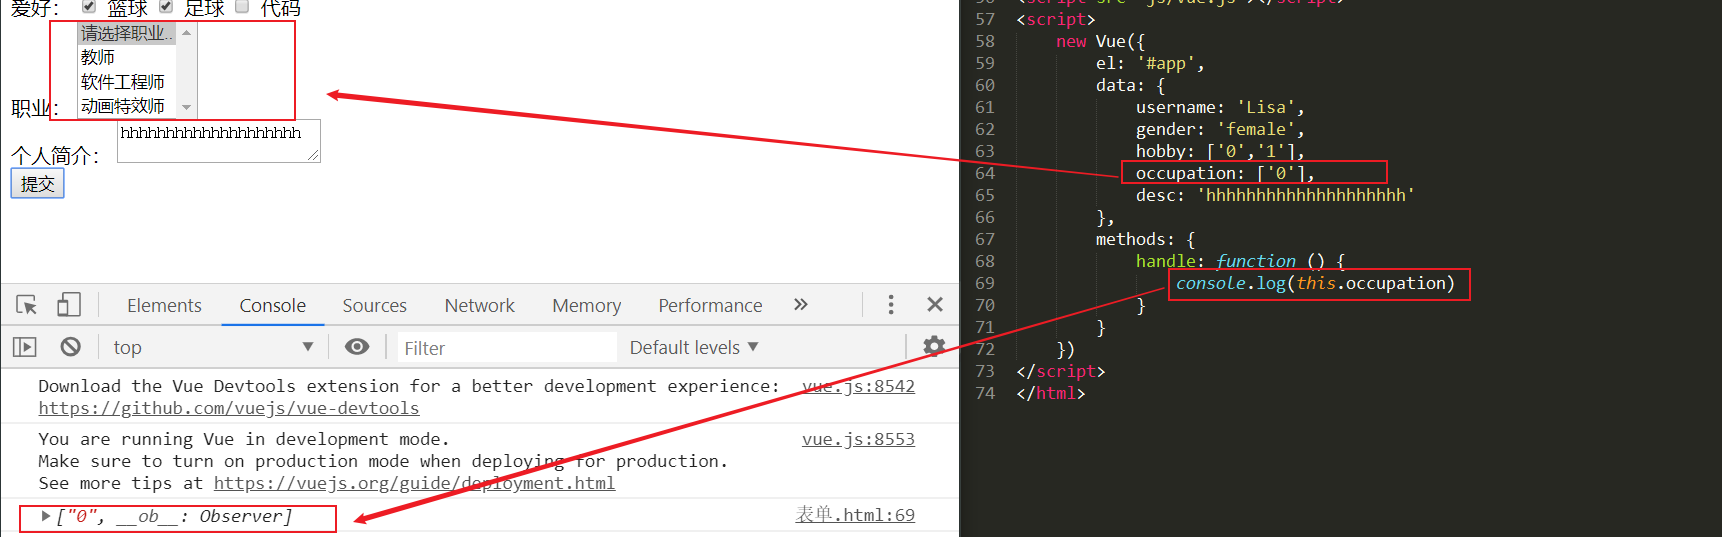The image size is (1722, 537).
Task: Open the vuejs.org deployment guide link
Action: [414, 483]
